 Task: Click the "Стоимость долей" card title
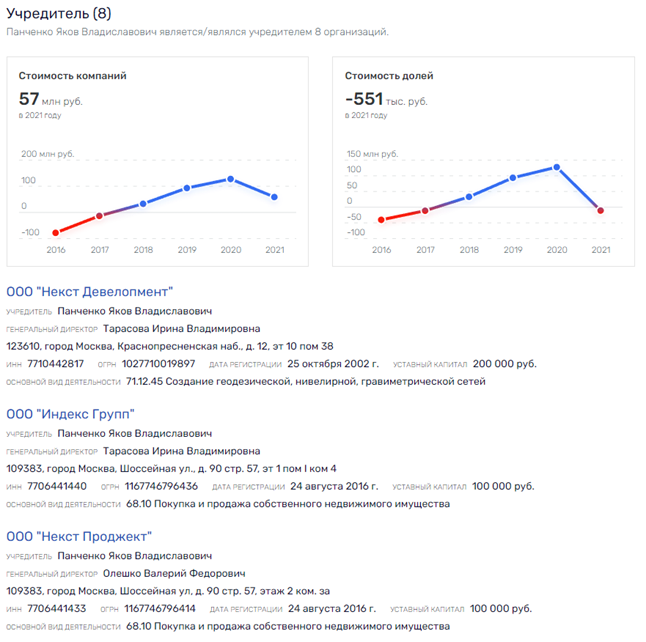tap(389, 76)
